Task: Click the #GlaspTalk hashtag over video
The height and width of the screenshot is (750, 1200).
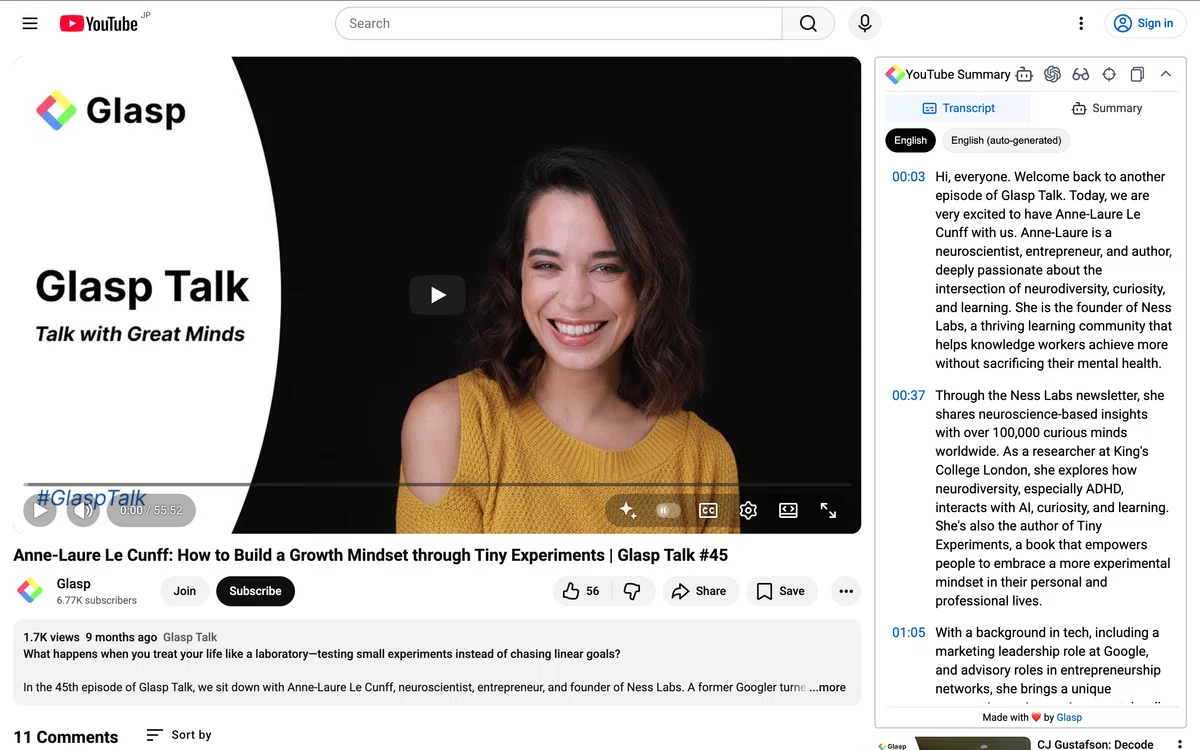Action: click(x=91, y=497)
